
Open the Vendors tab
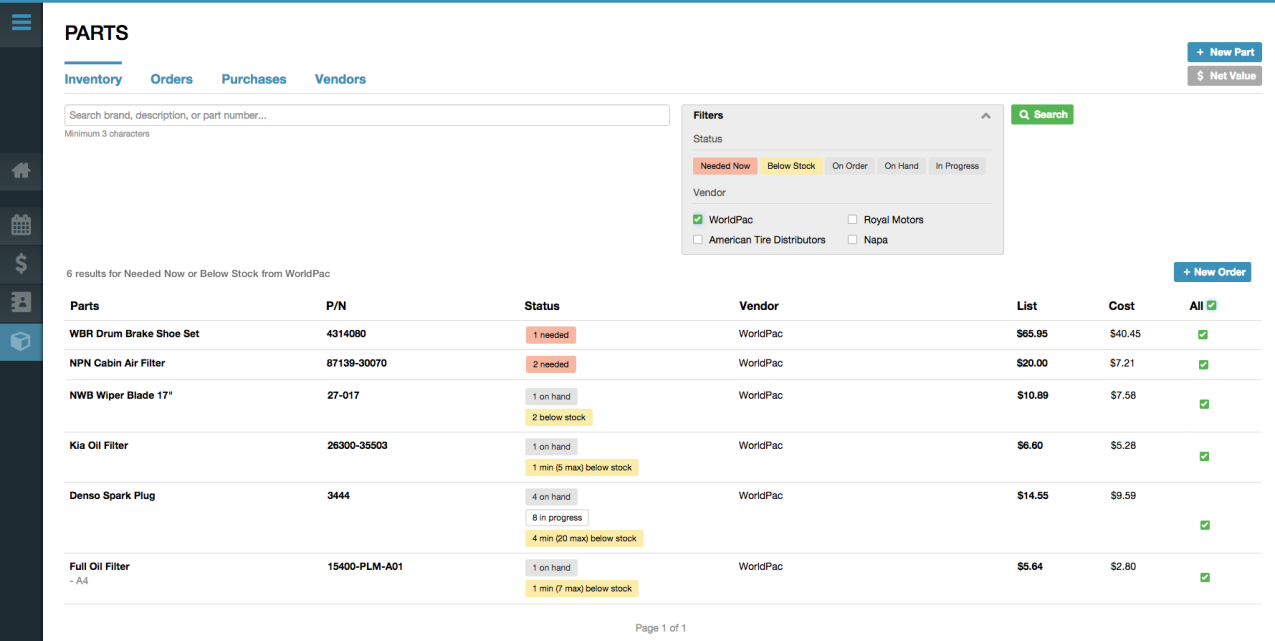[x=340, y=79]
